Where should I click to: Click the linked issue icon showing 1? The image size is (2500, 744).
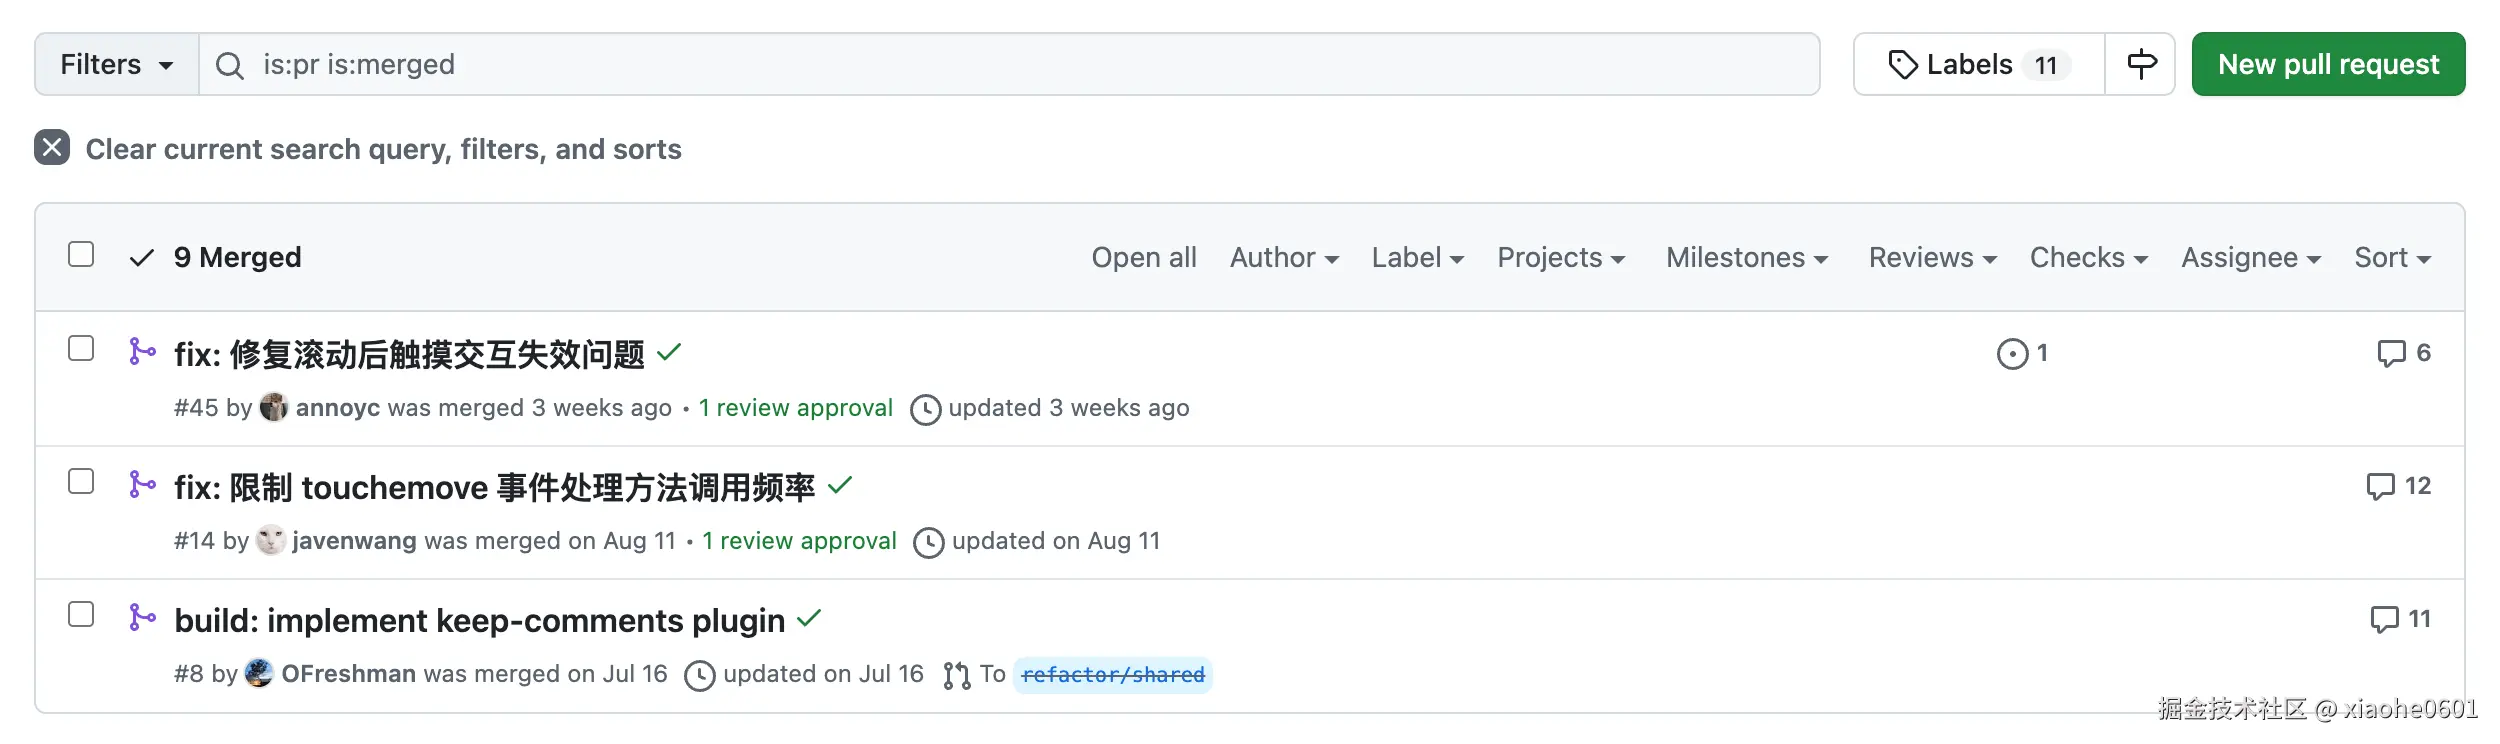2012,353
